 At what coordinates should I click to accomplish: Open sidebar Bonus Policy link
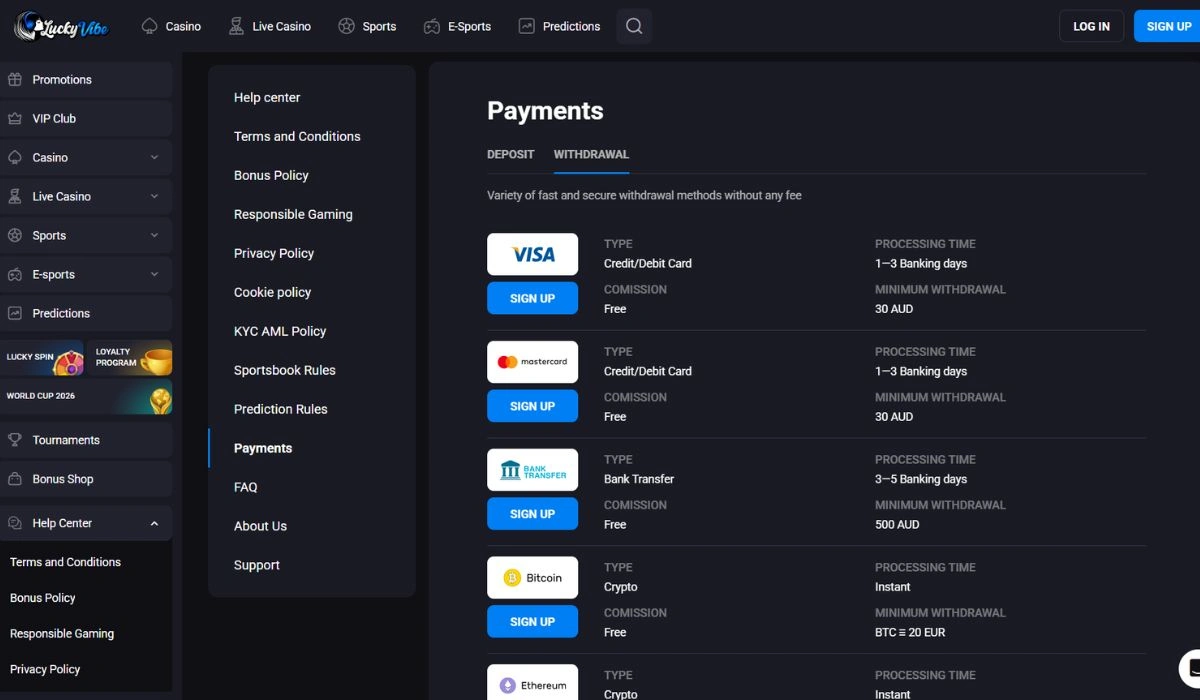pos(43,598)
